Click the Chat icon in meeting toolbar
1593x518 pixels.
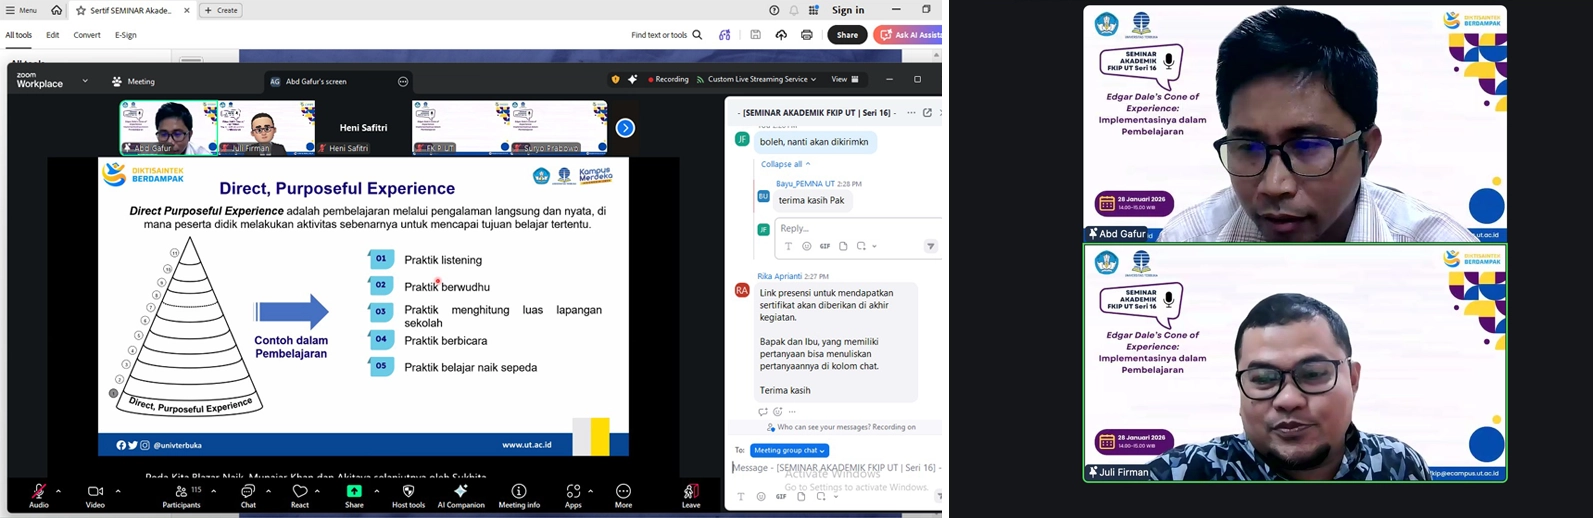click(248, 492)
